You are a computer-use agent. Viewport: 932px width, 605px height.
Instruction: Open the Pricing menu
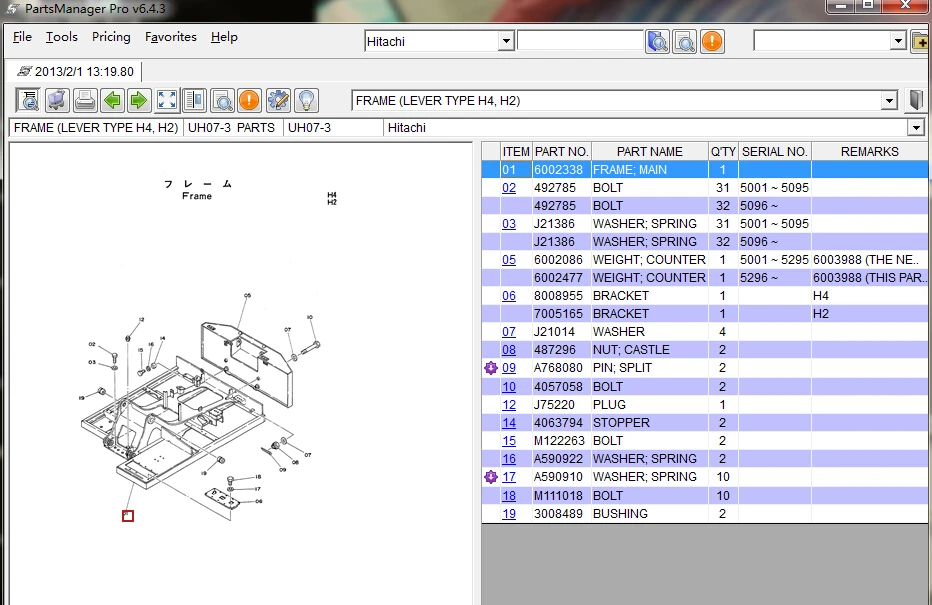click(111, 37)
